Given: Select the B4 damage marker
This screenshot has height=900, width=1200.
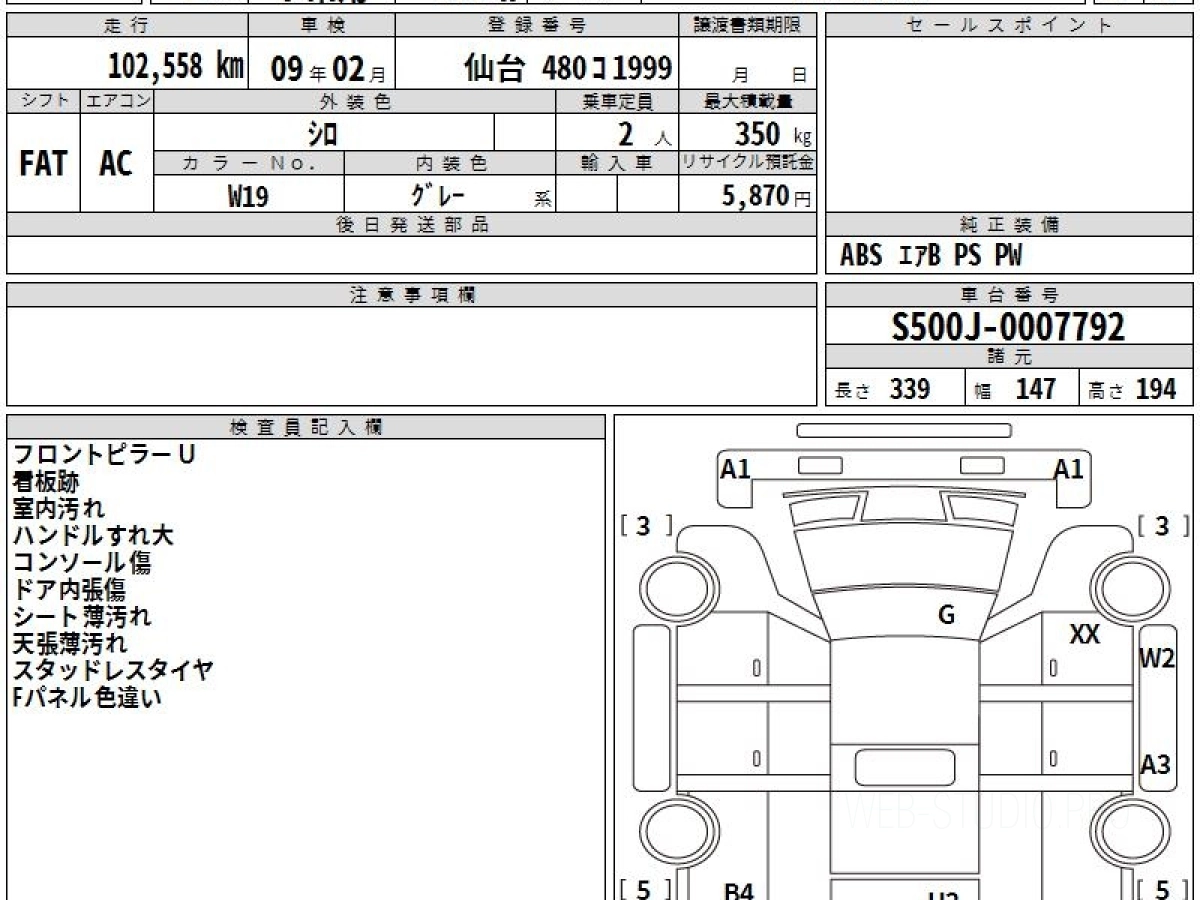Looking at the screenshot, I should coord(738,890).
